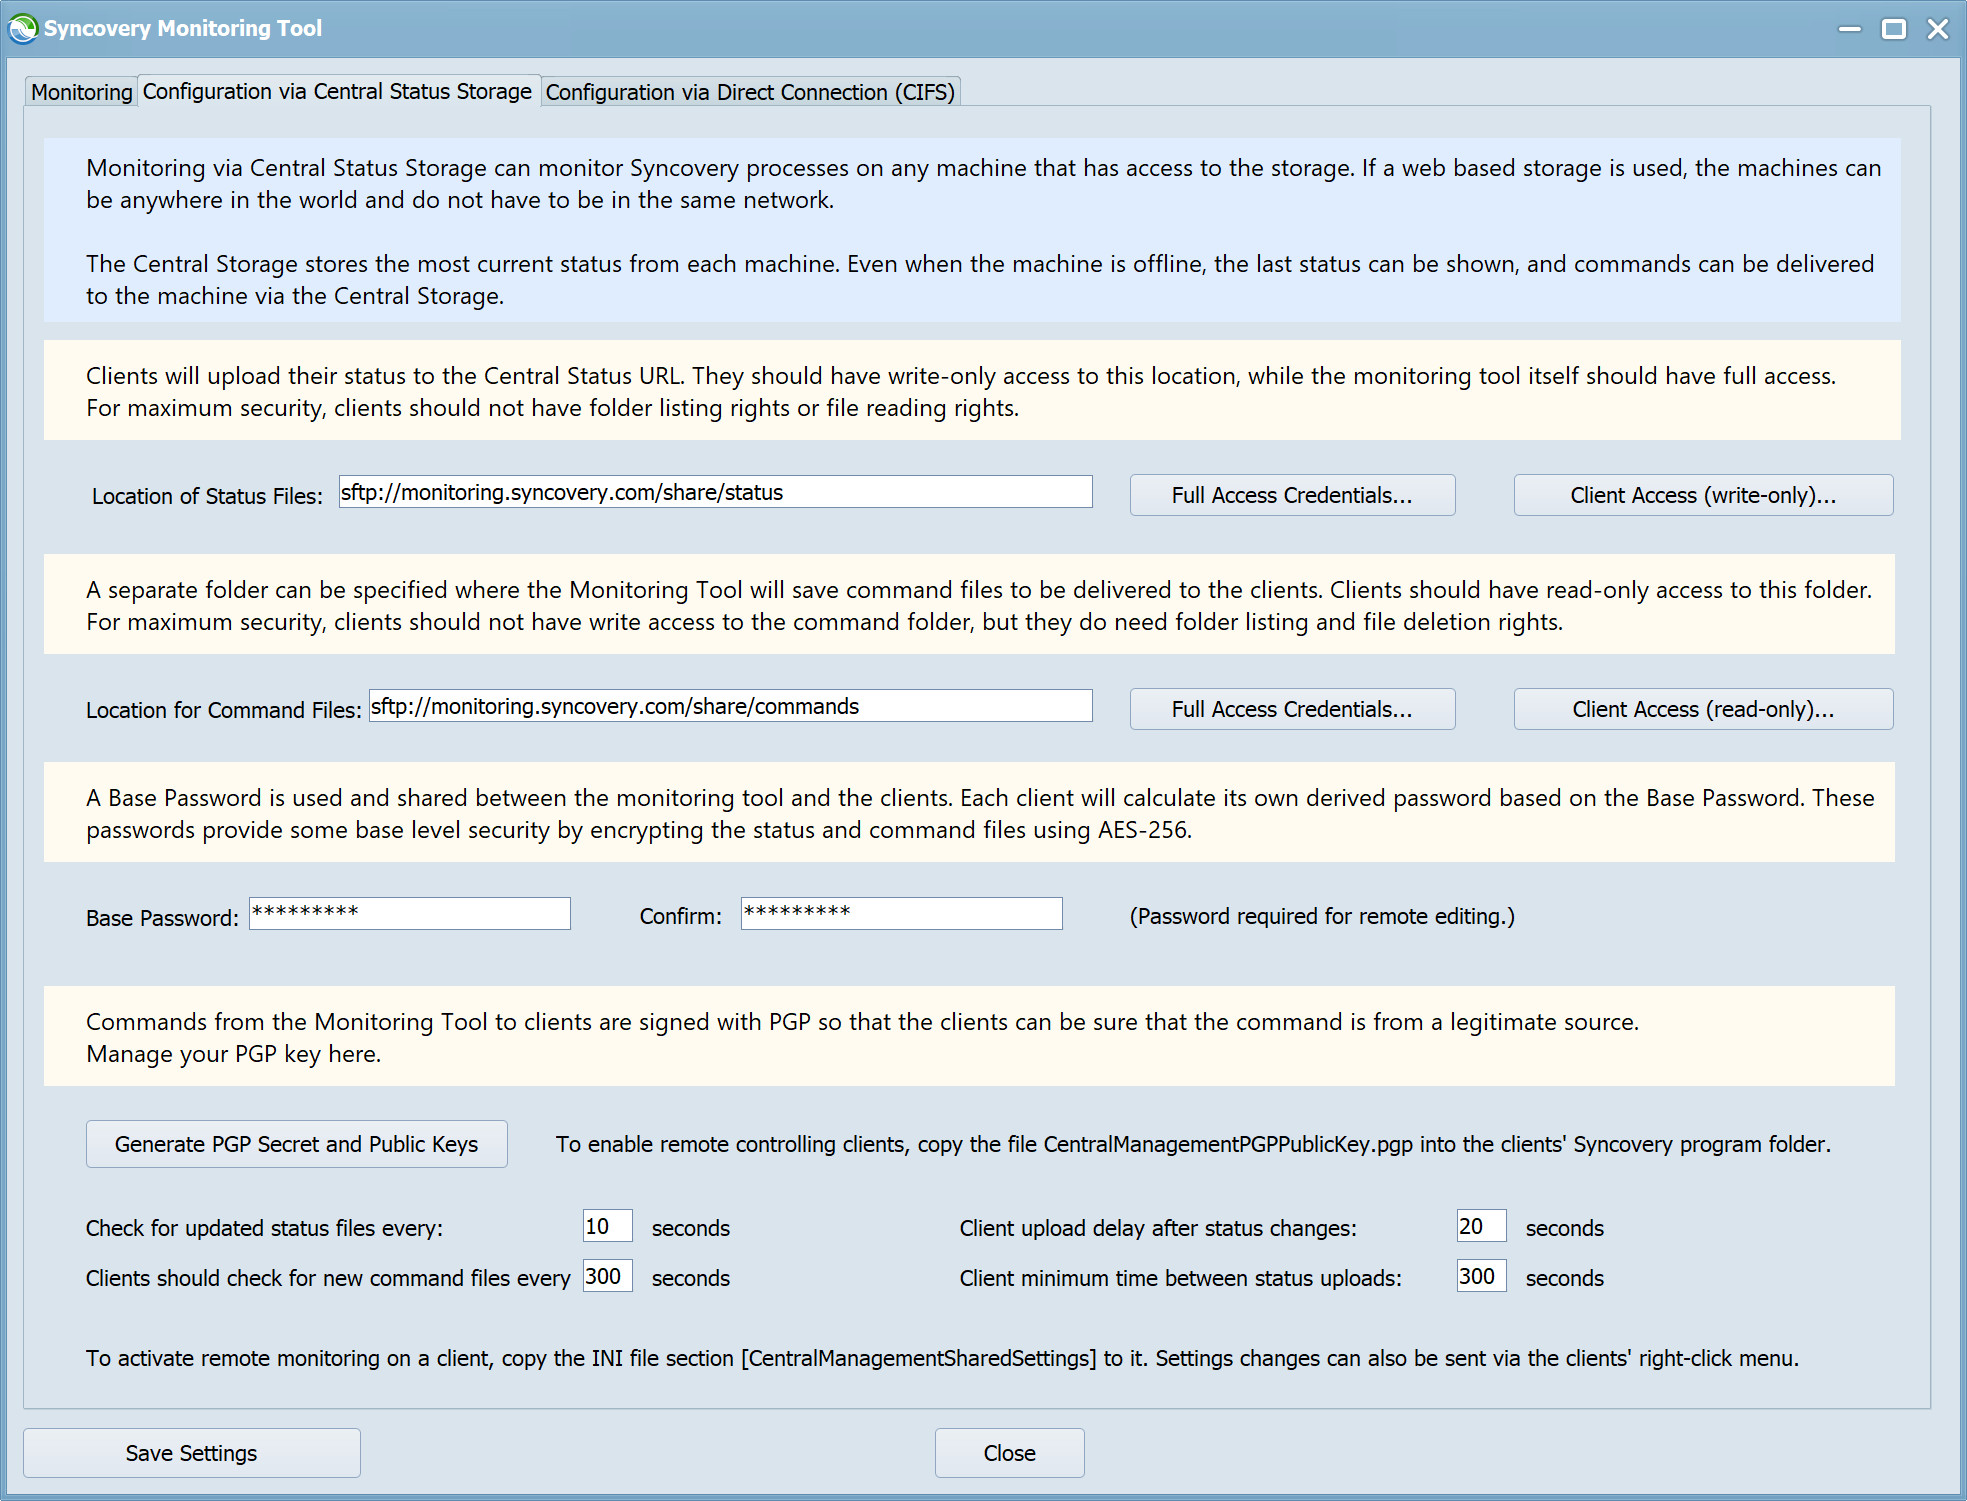The image size is (1967, 1501).
Task: Minimize the Syncovery Monitoring Tool window
Action: pos(1849,29)
